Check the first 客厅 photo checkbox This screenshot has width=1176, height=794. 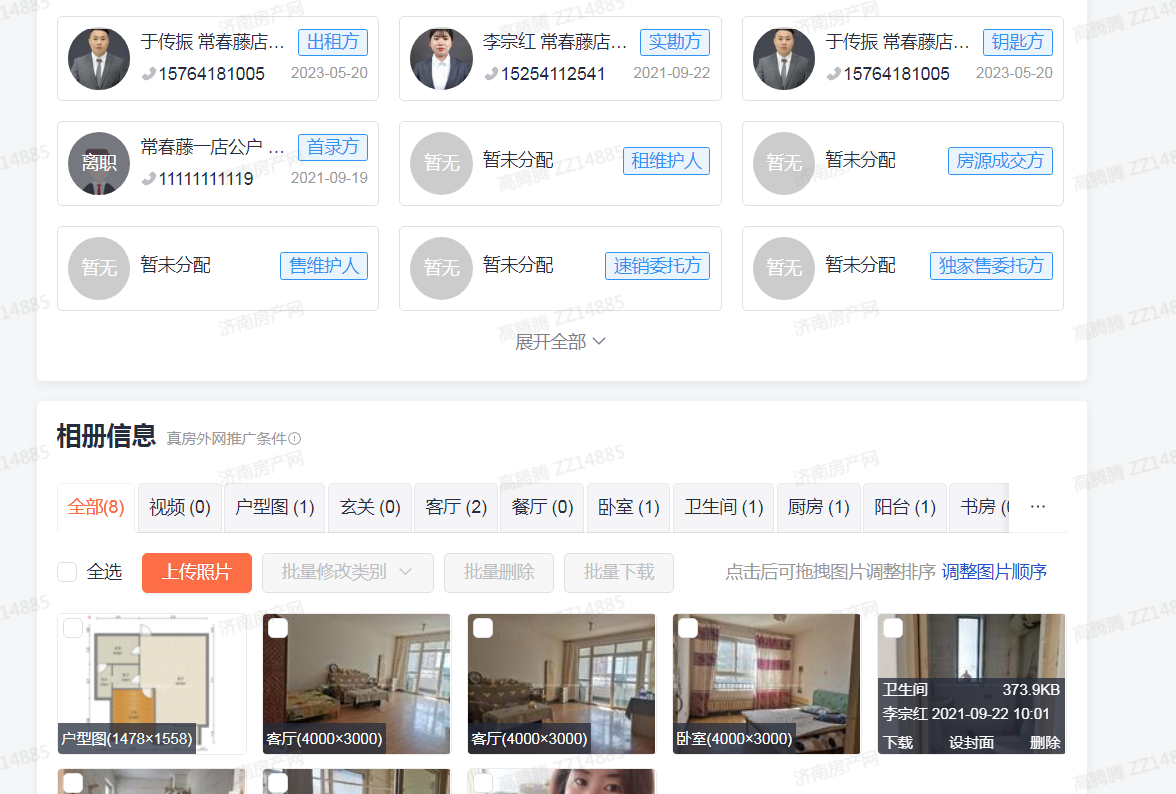(278, 628)
